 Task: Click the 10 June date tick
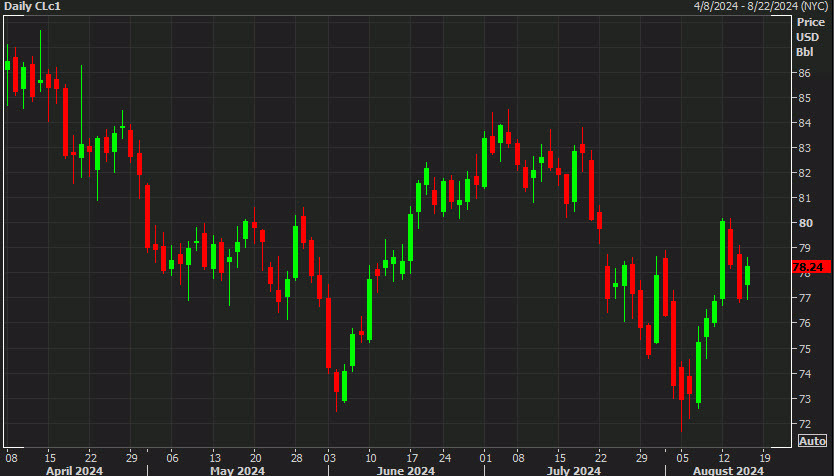coord(371,458)
